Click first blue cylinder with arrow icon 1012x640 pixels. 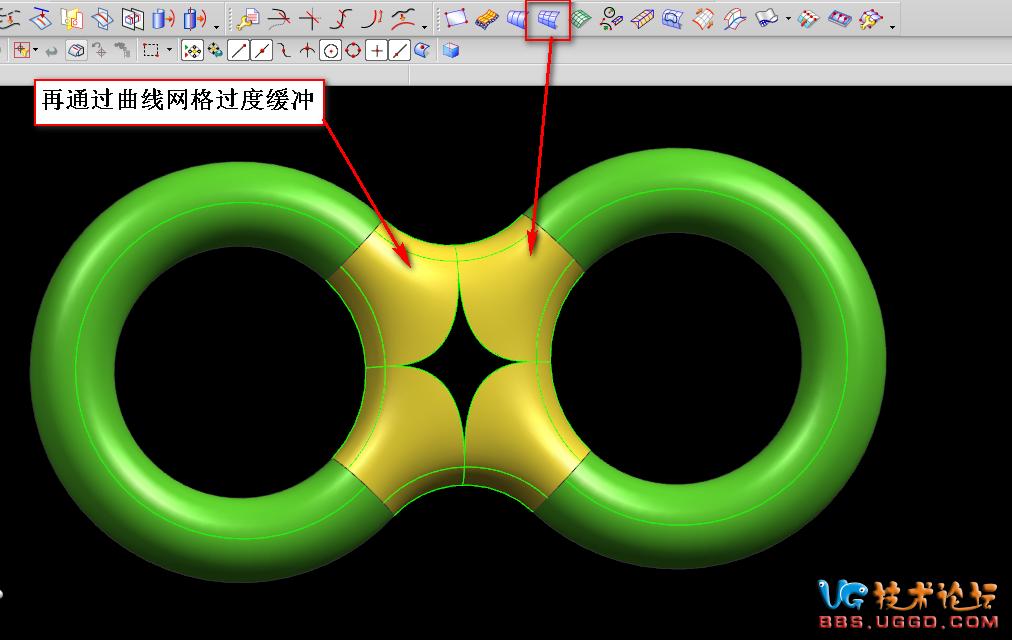pyautogui.click(x=163, y=19)
